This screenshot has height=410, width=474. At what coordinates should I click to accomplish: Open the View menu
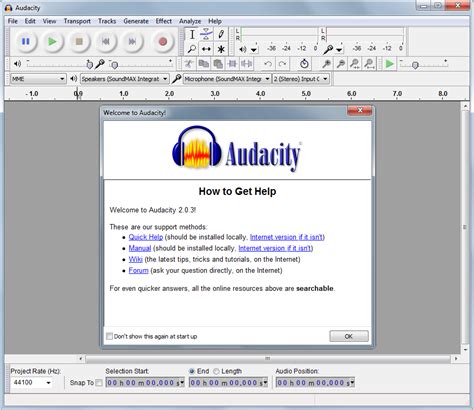pyautogui.click(x=49, y=21)
